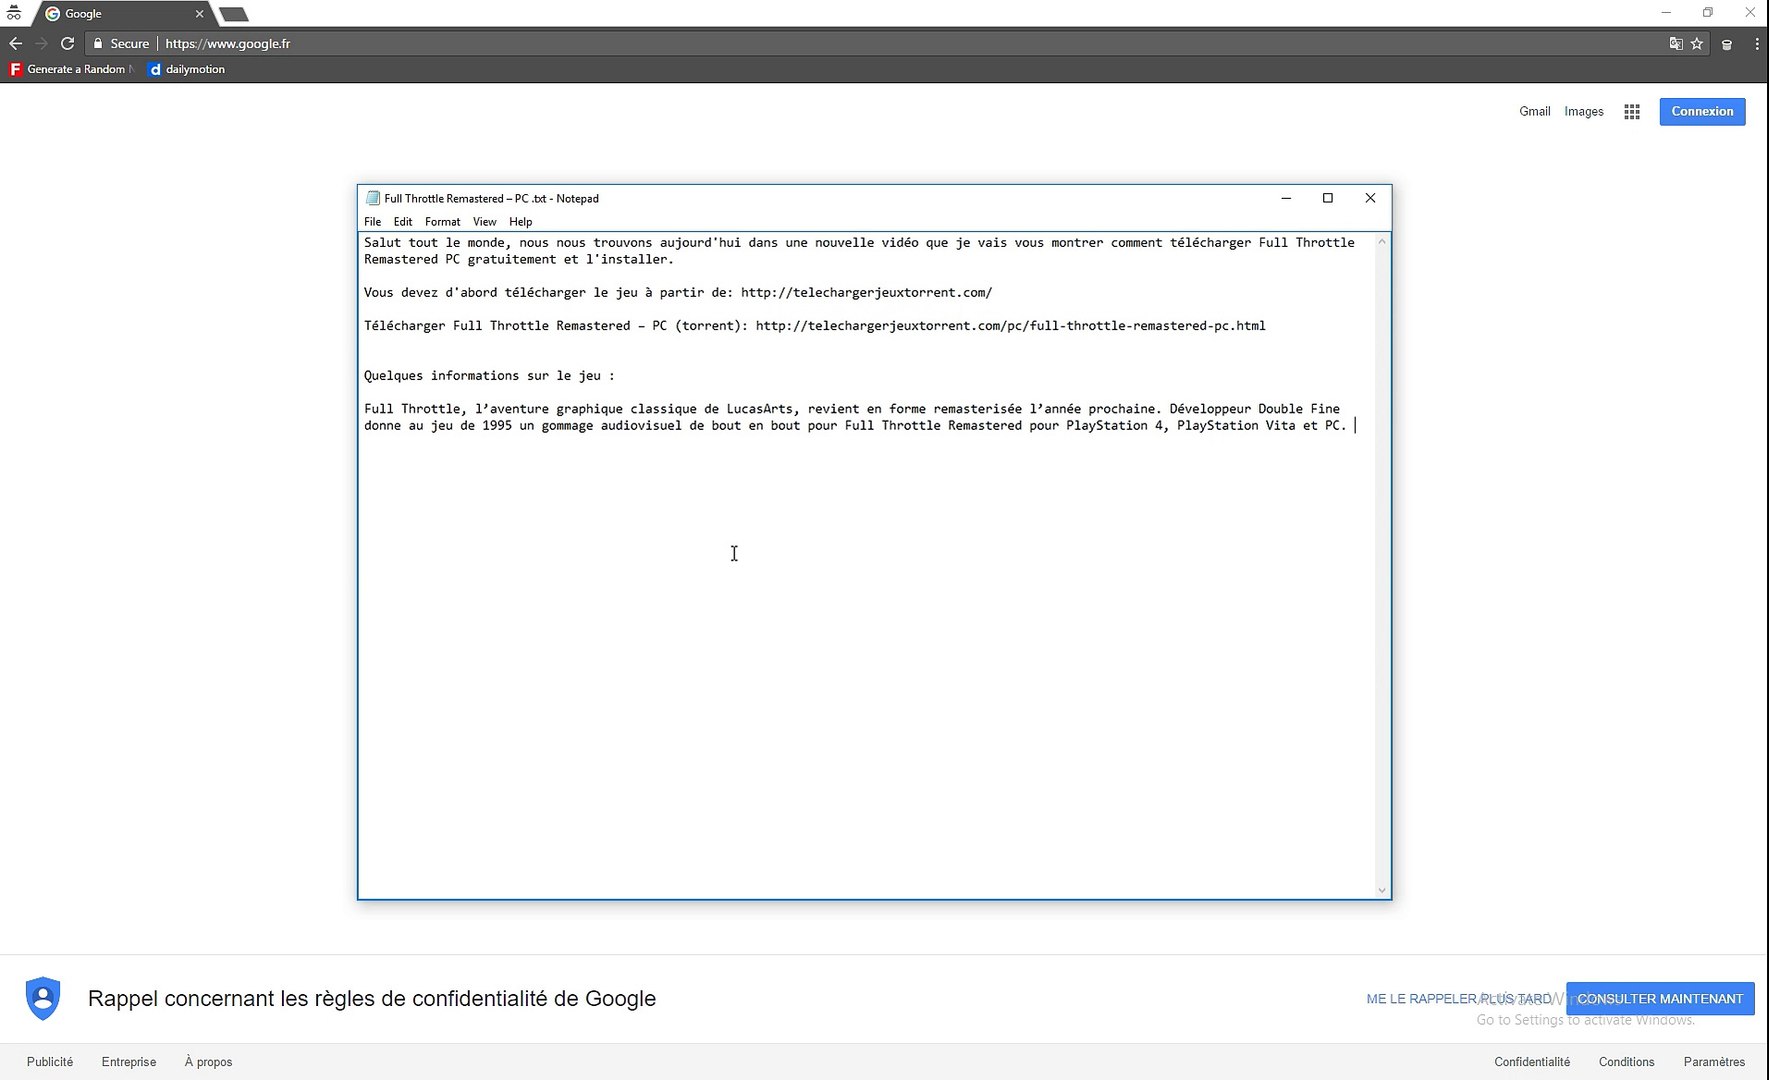The image size is (1769, 1080).
Task: Open a new Chrome tab
Action: (x=233, y=14)
